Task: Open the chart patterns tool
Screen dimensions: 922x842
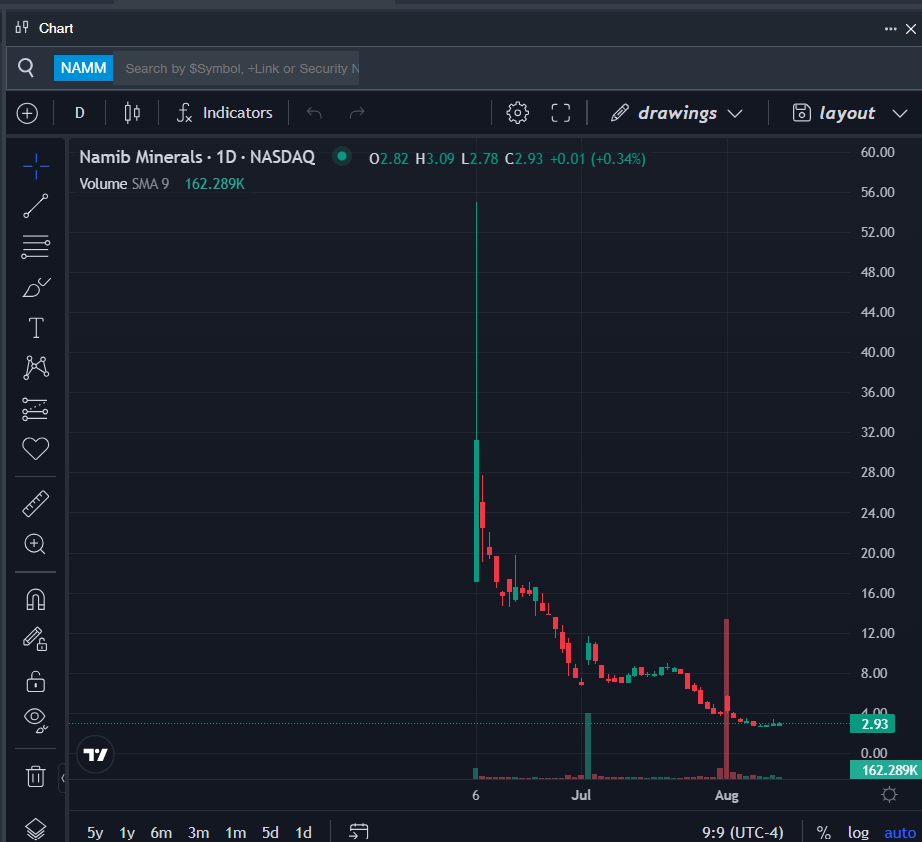Action: 36,367
